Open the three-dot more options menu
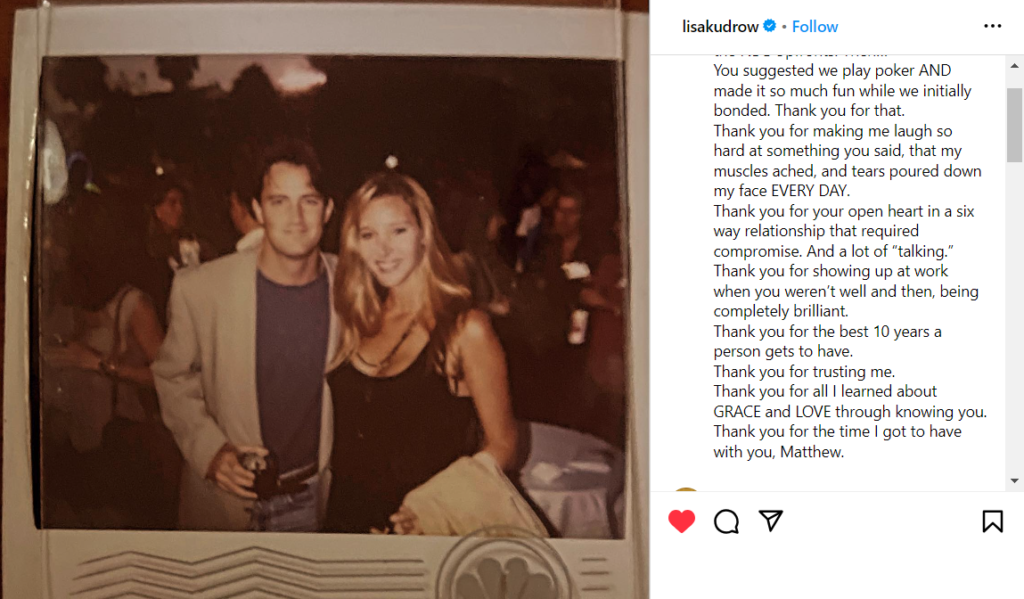This screenshot has width=1024, height=599. coord(992,26)
